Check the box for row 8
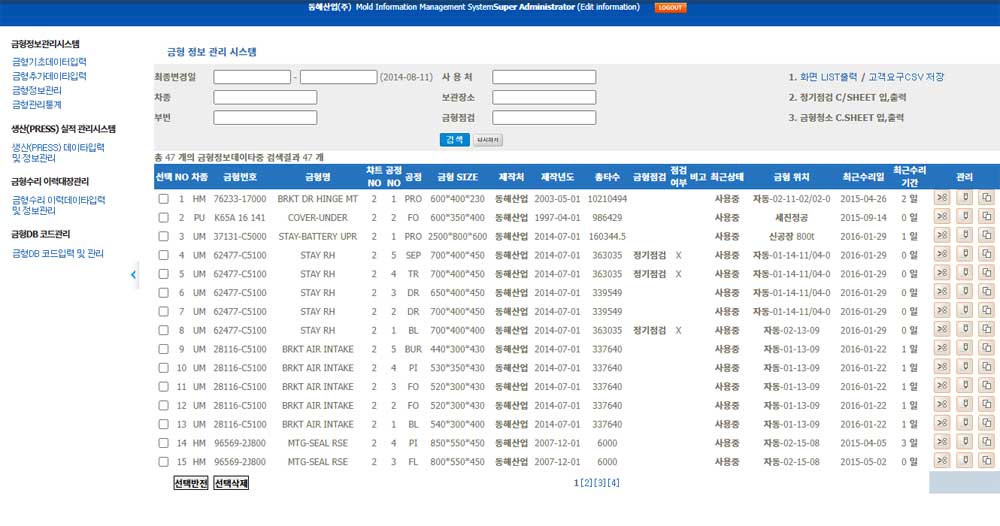The height and width of the screenshot is (526, 1000). click(x=164, y=330)
